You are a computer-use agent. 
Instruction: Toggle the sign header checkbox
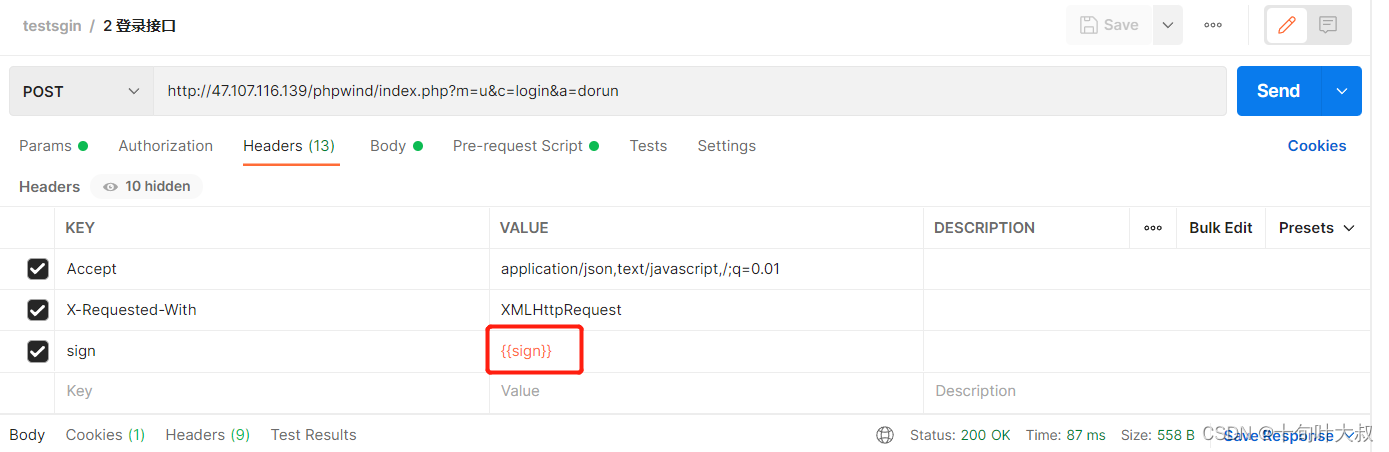38,351
